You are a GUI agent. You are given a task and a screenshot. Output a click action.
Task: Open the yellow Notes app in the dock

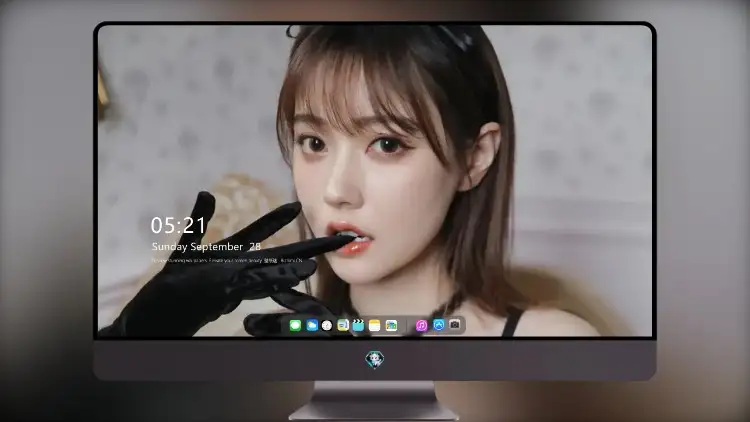click(x=375, y=325)
